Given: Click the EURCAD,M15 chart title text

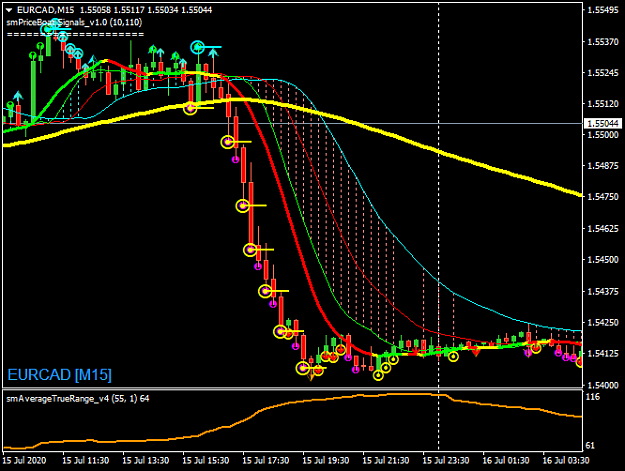Looking at the screenshot, I should 45,10.
